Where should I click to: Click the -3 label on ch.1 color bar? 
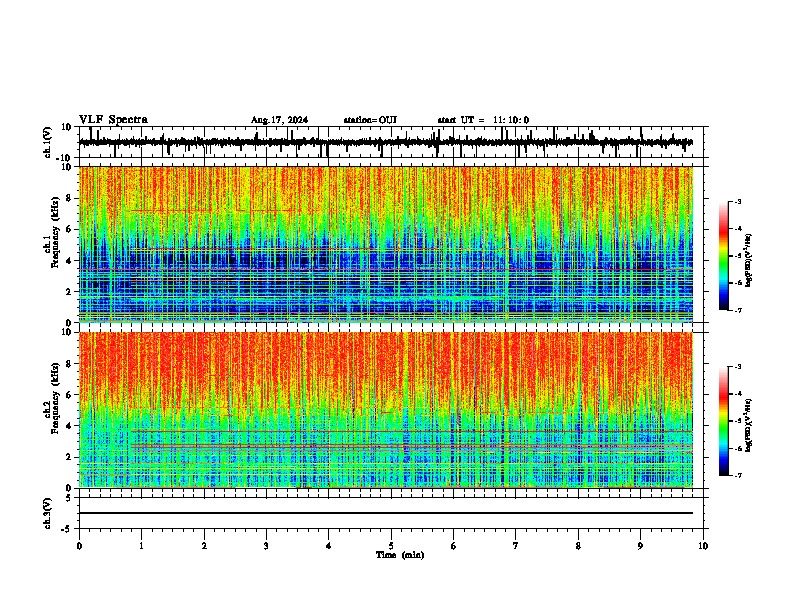738,201
